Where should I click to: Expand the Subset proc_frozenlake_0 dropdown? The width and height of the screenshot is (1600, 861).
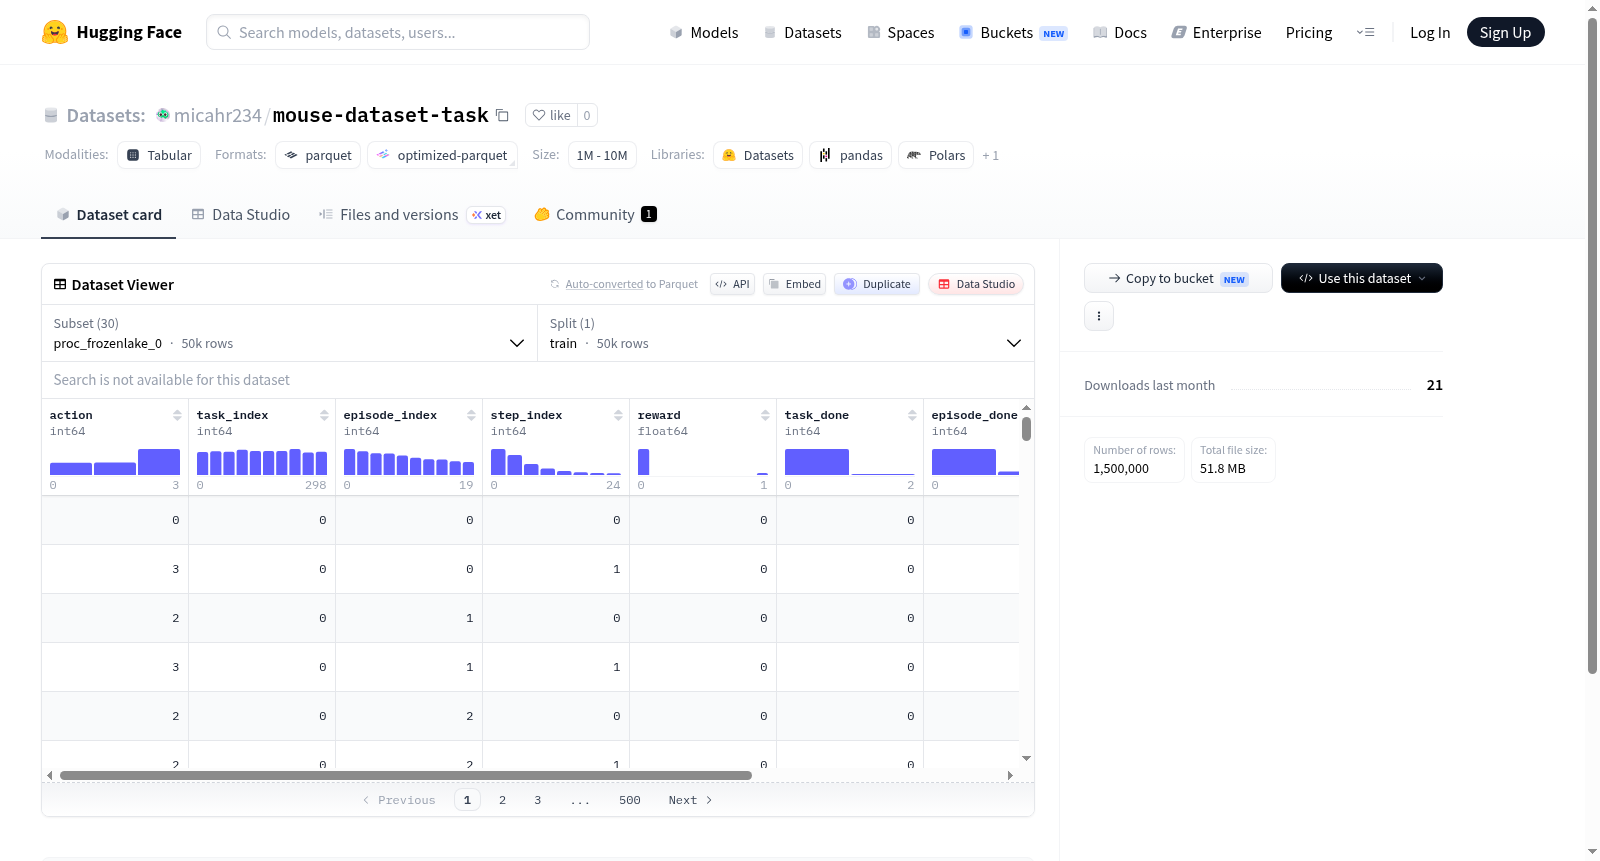(289, 333)
